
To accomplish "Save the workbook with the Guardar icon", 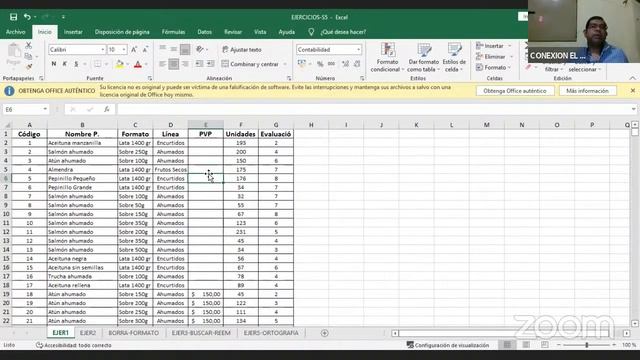I will coord(13,17).
